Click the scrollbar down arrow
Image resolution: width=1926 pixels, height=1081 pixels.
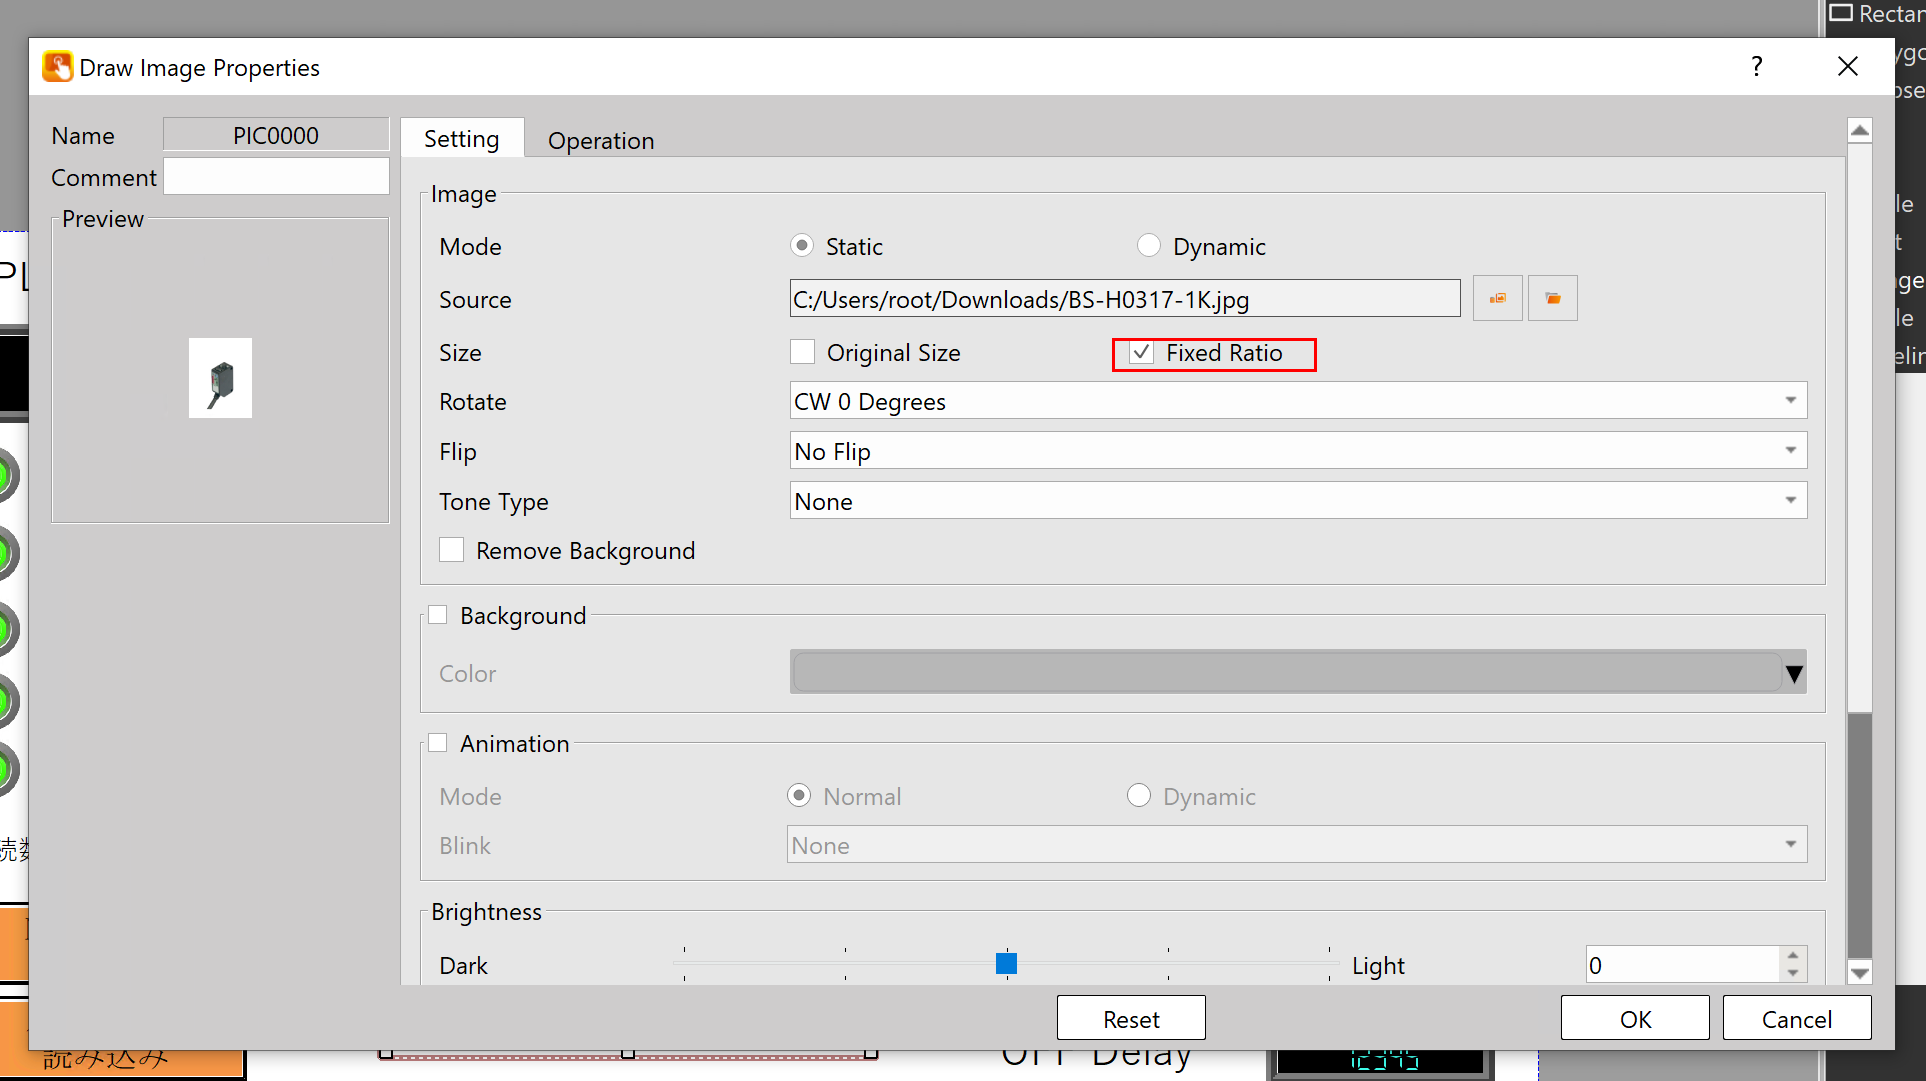tap(1859, 972)
